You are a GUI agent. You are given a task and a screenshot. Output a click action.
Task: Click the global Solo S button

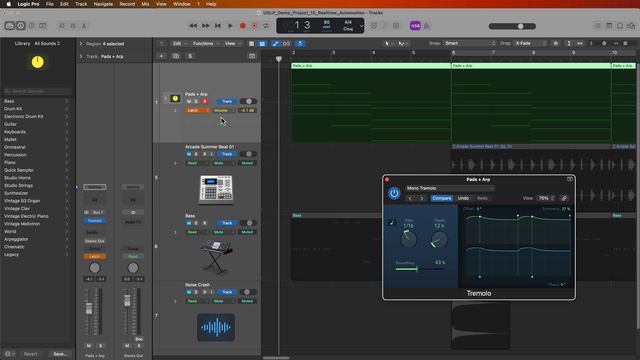(x=190, y=56)
